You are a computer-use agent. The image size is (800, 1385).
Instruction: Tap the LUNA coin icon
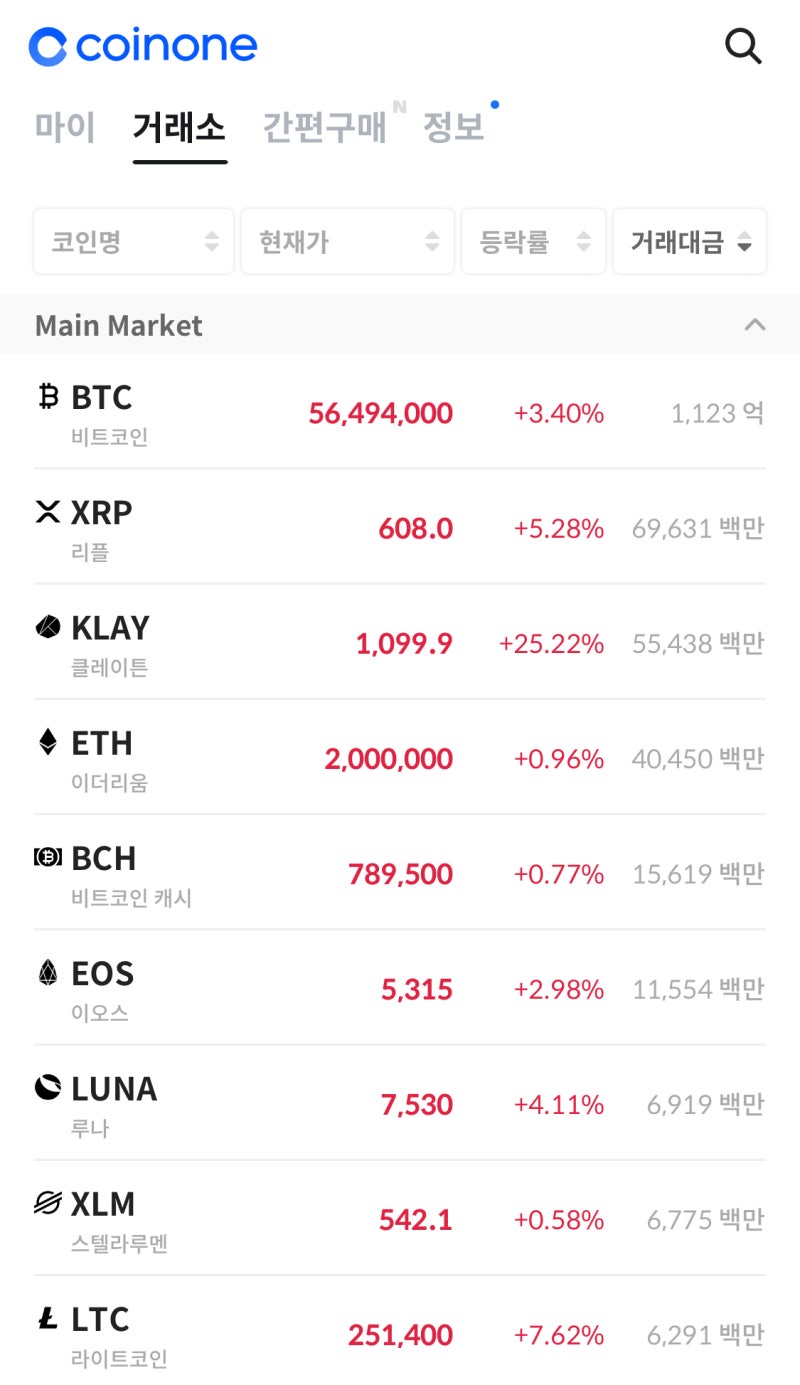(48, 1088)
